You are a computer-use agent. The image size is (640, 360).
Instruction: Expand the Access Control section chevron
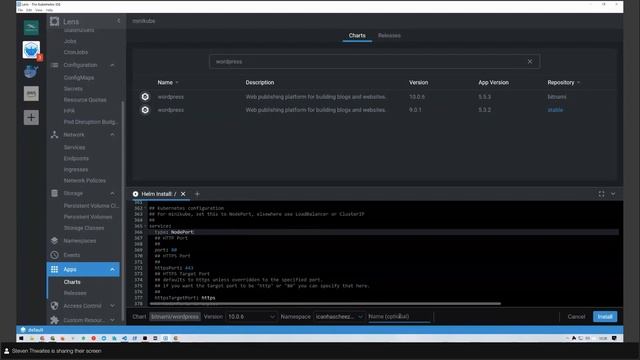(x=112, y=306)
